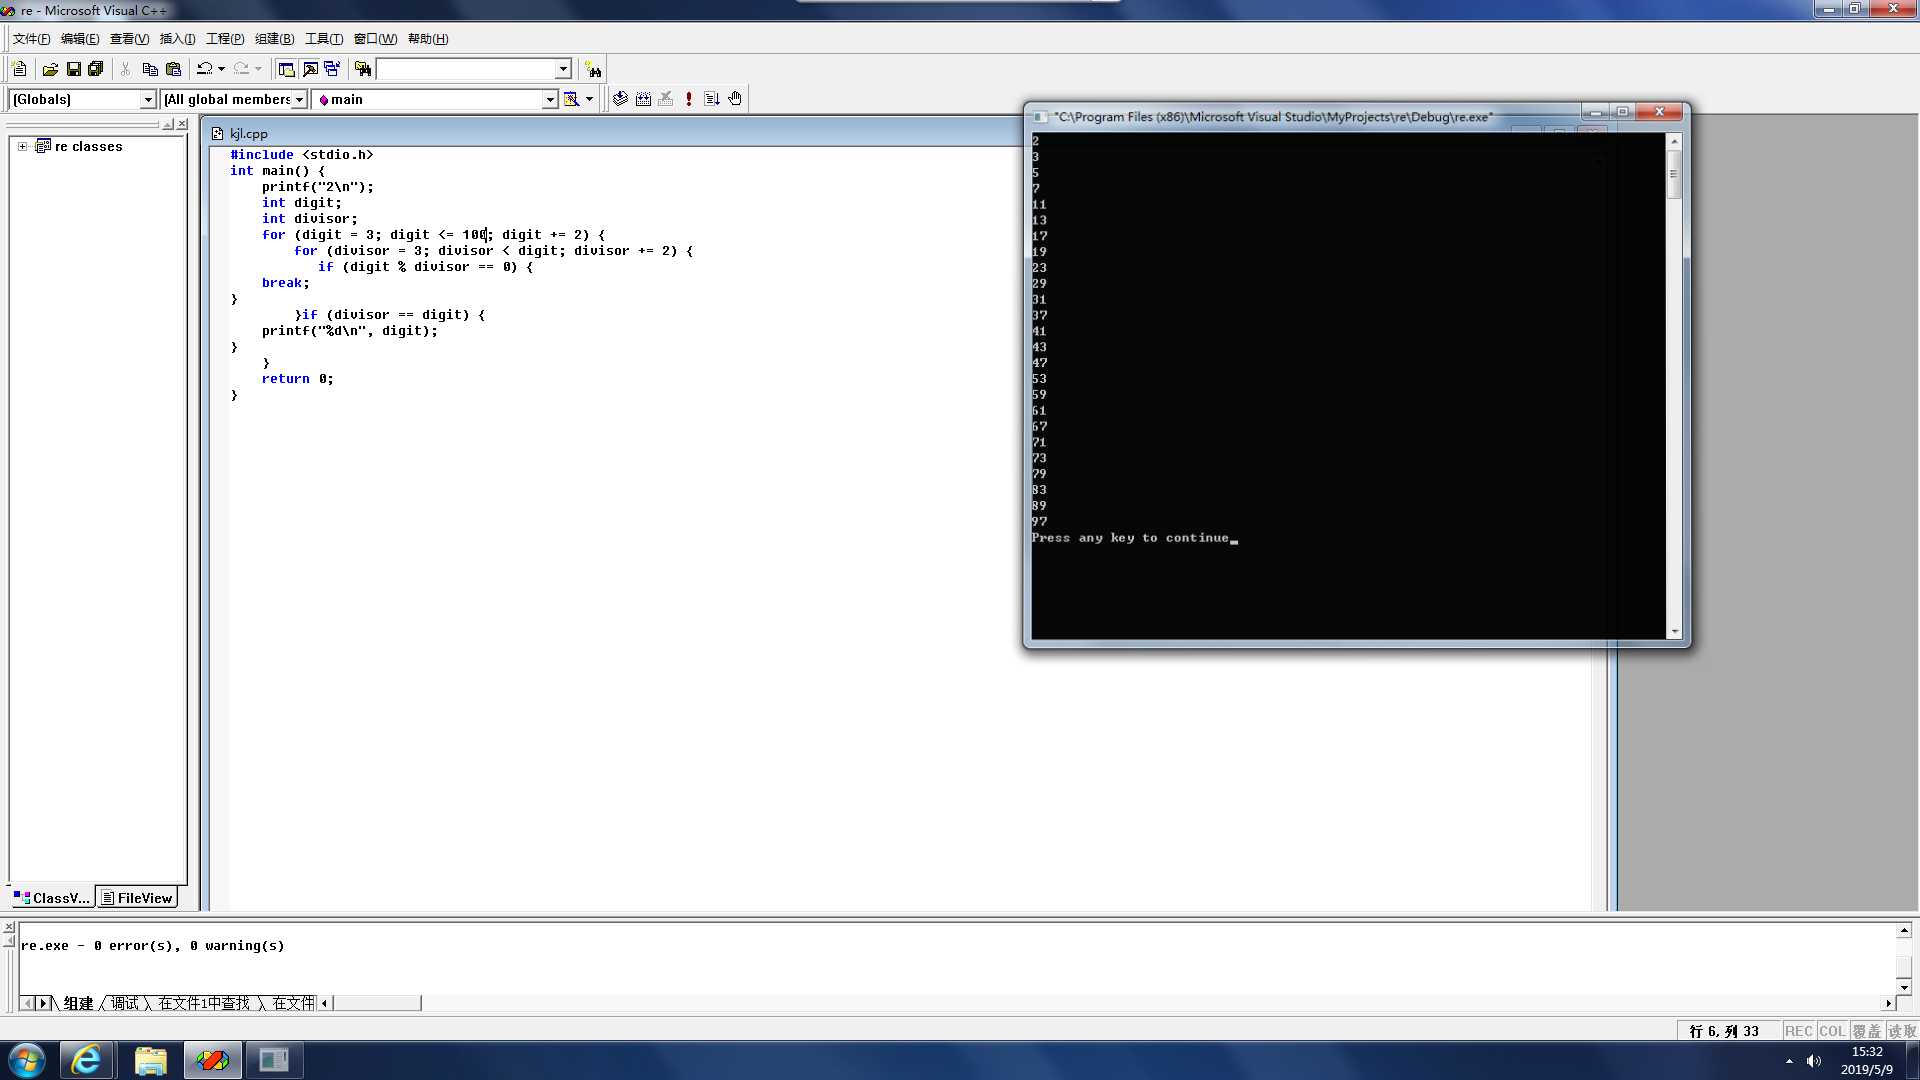Click the Go debug icon

(x=712, y=99)
